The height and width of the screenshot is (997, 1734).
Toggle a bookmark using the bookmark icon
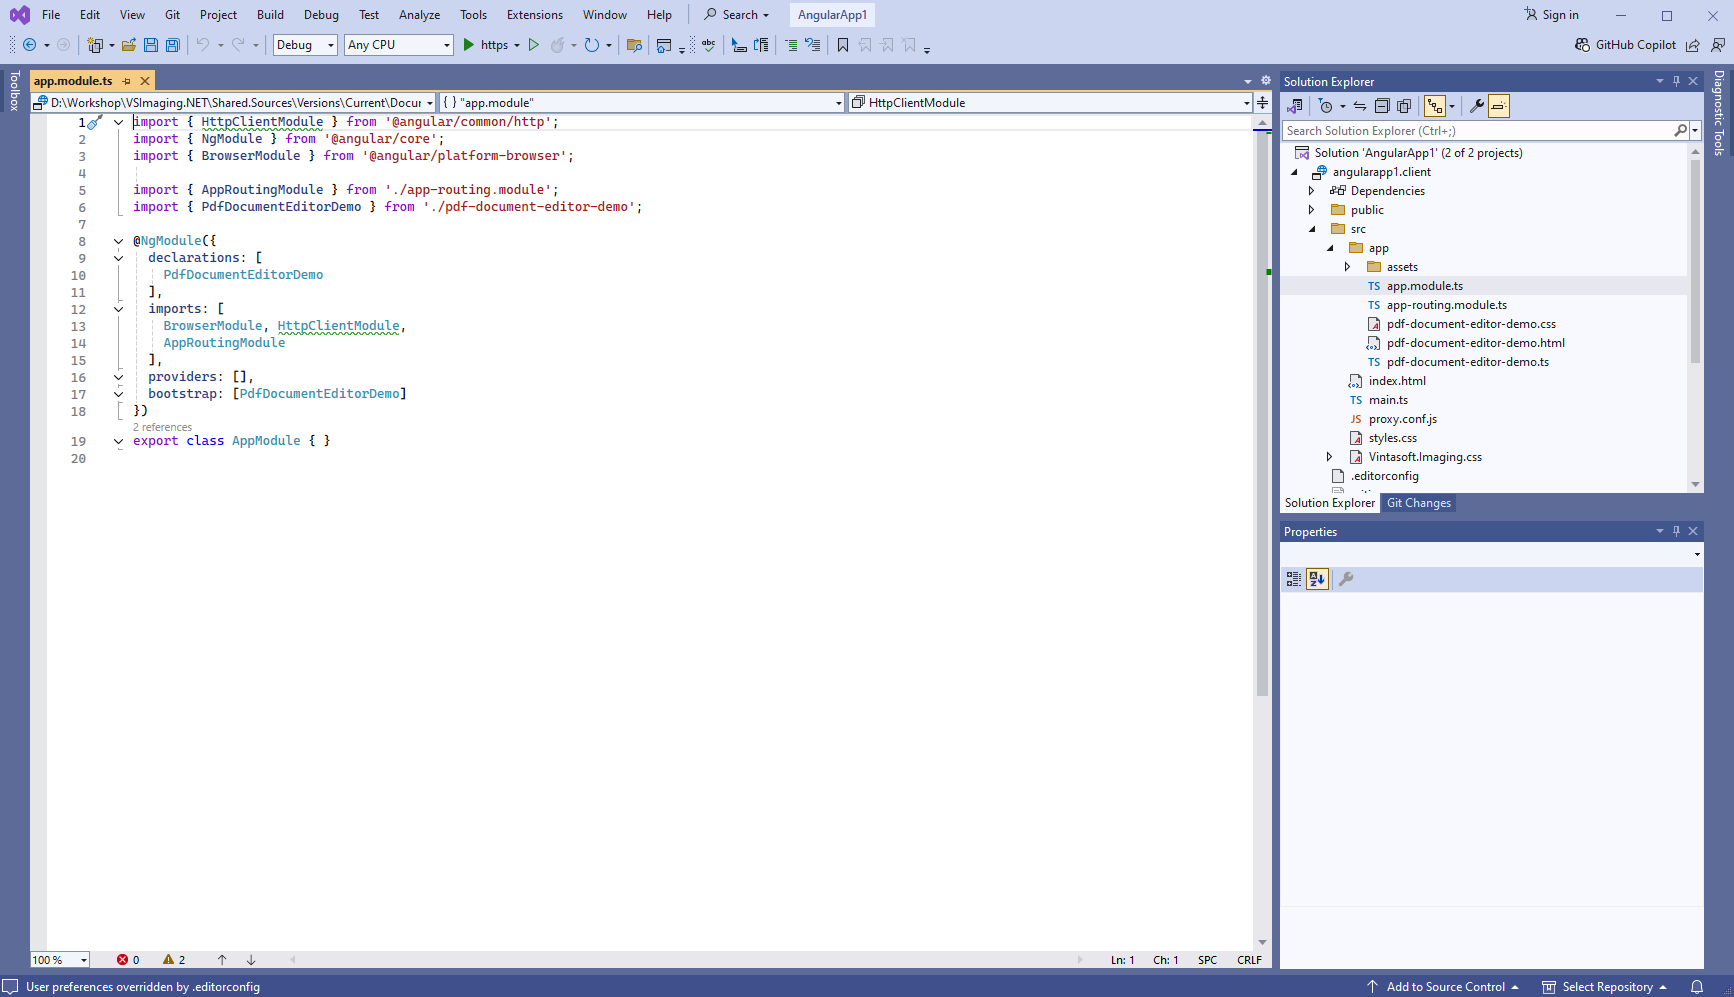point(843,45)
